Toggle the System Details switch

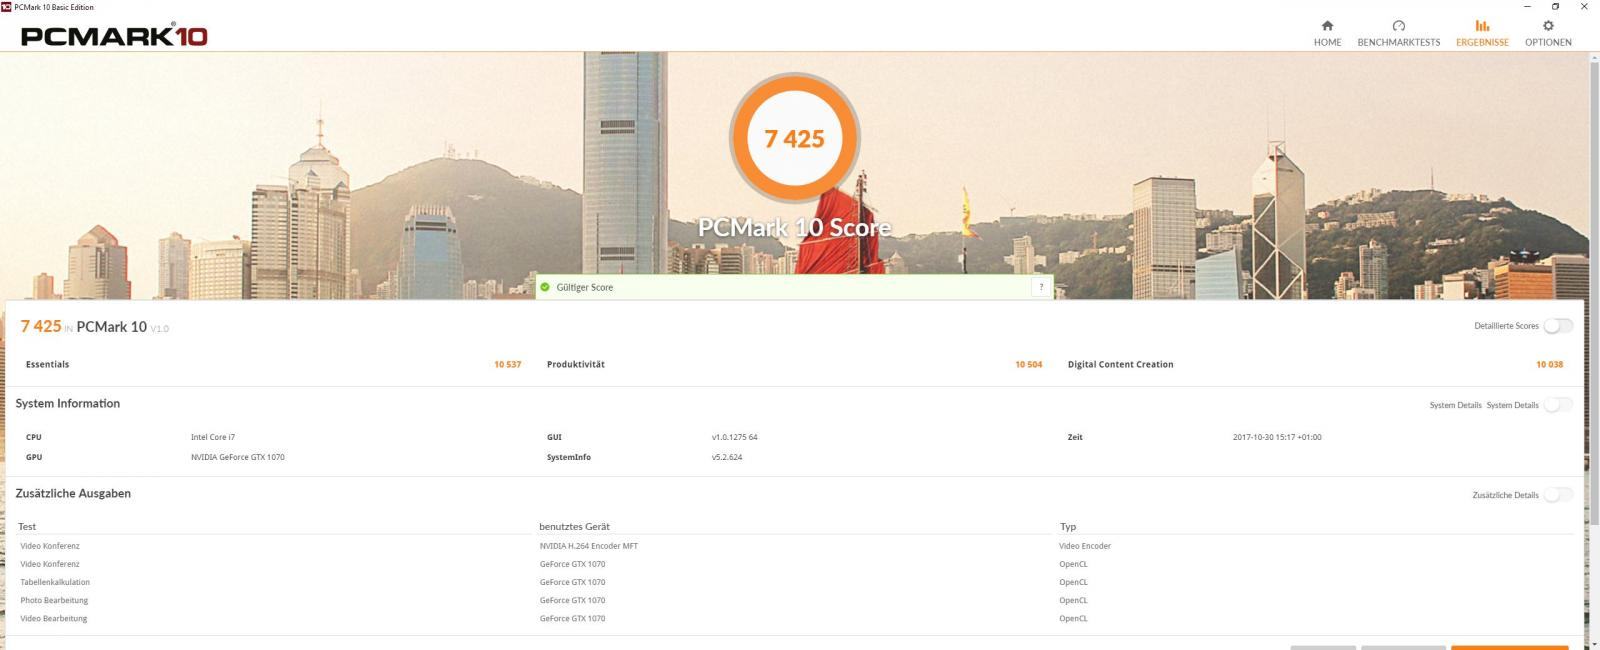coord(1558,405)
